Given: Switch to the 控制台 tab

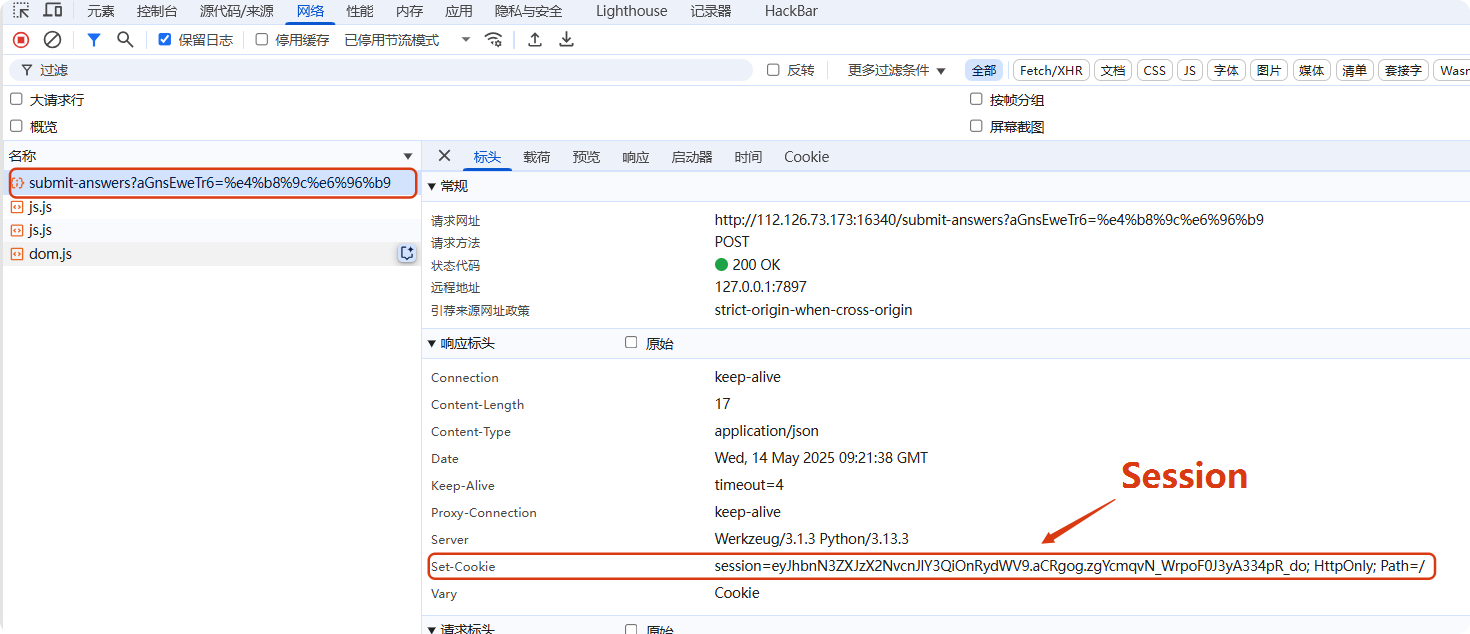Looking at the screenshot, I should [157, 11].
